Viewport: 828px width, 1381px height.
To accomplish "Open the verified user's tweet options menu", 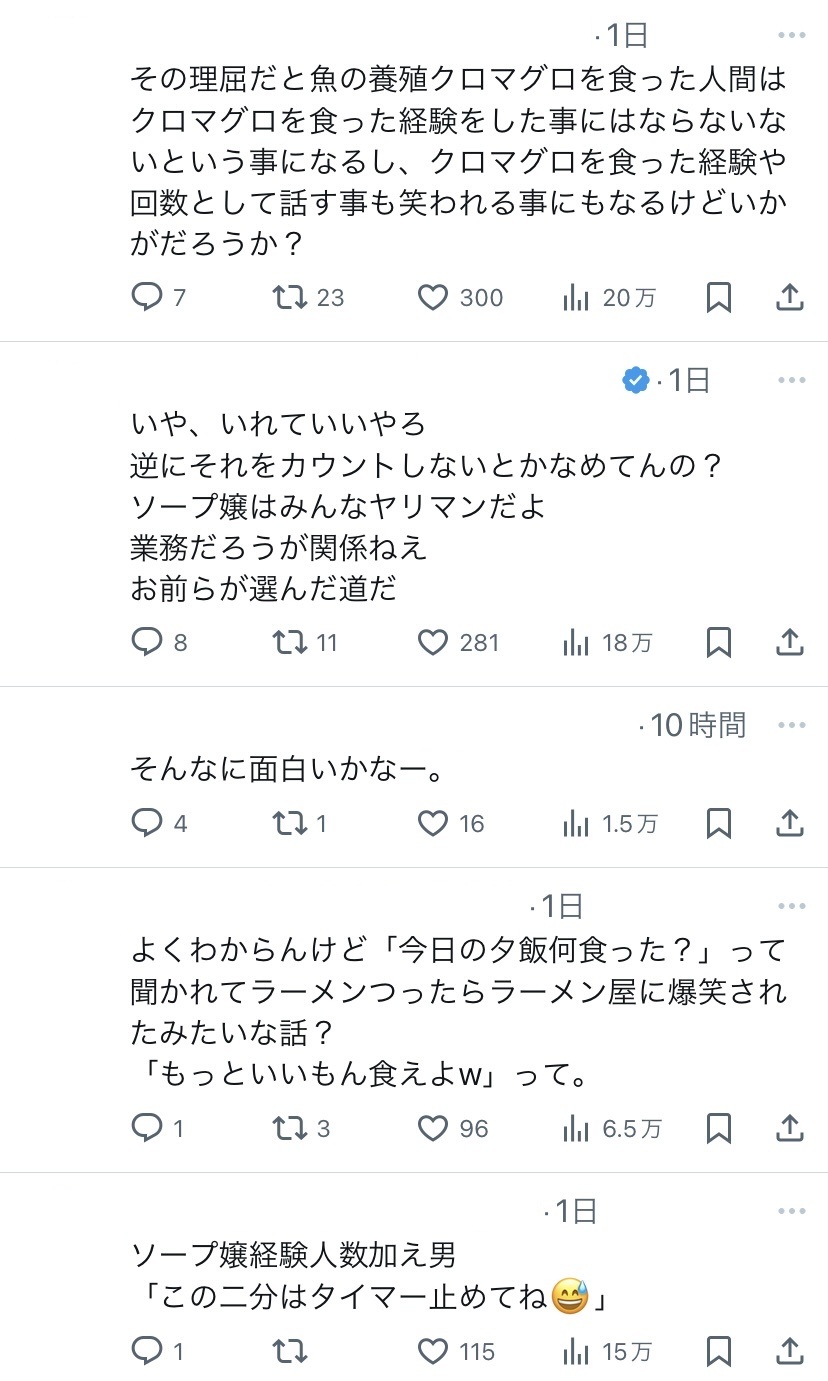I will click(x=791, y=380).
